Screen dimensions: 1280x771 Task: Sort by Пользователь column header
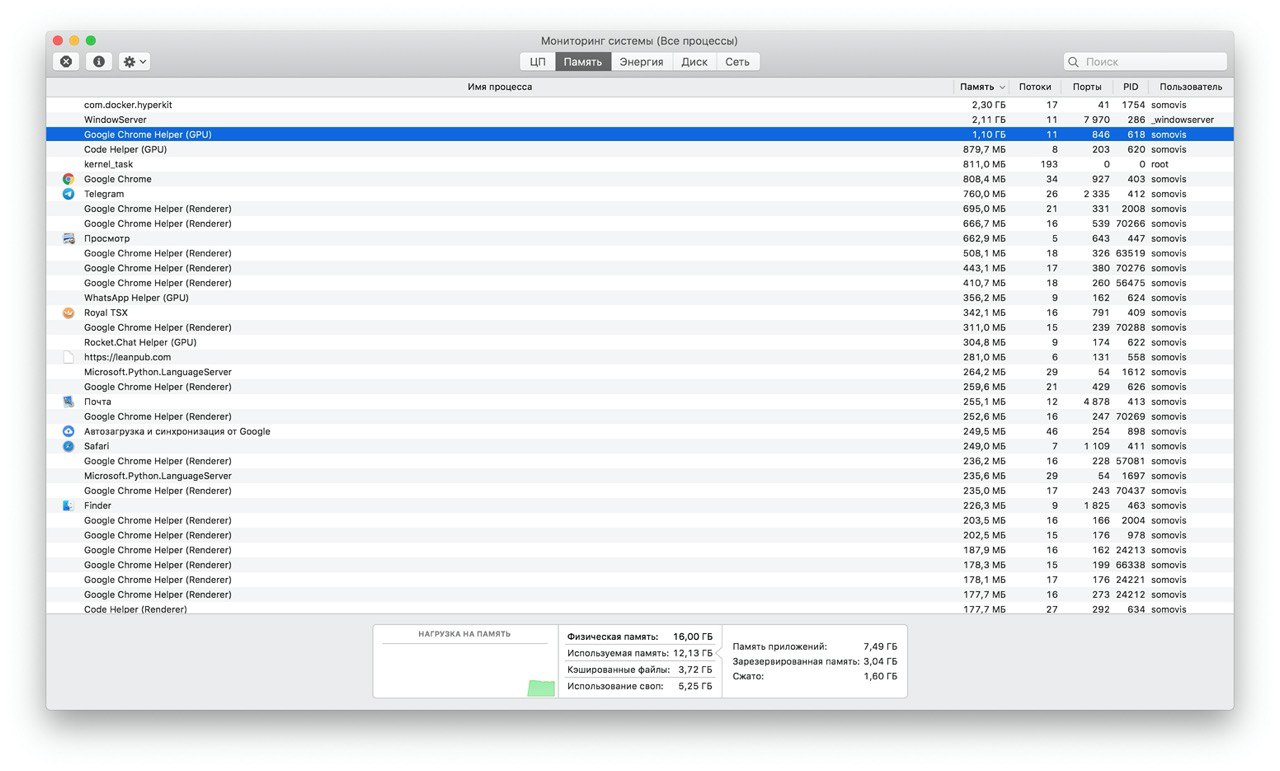[x=1190, y=87]
